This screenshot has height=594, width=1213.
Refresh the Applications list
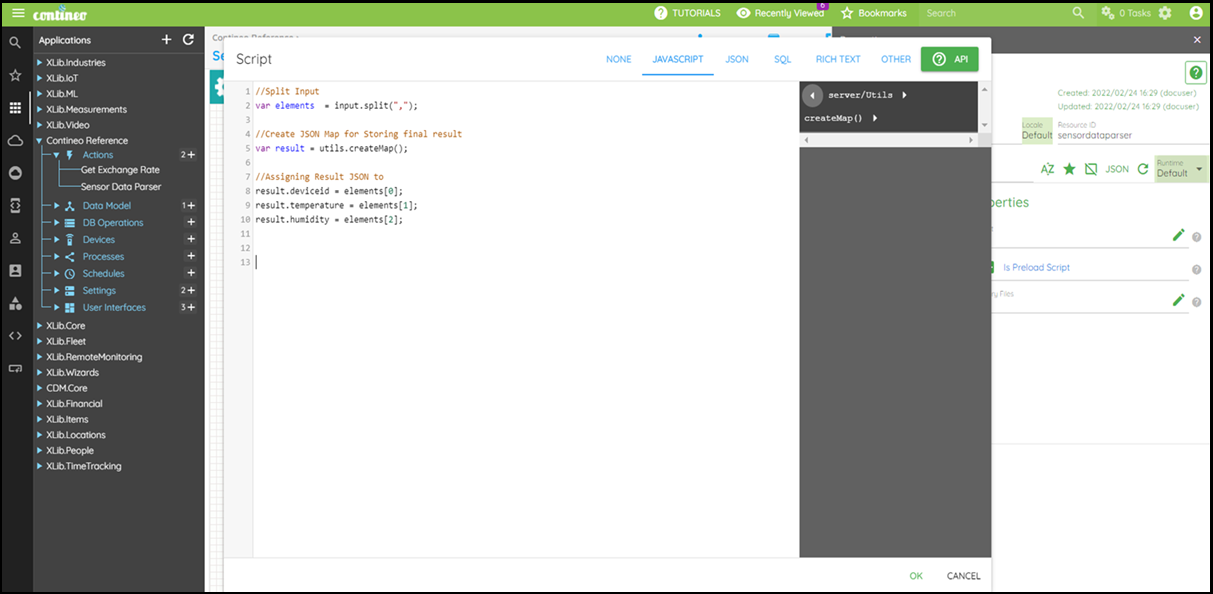point(188,40)
